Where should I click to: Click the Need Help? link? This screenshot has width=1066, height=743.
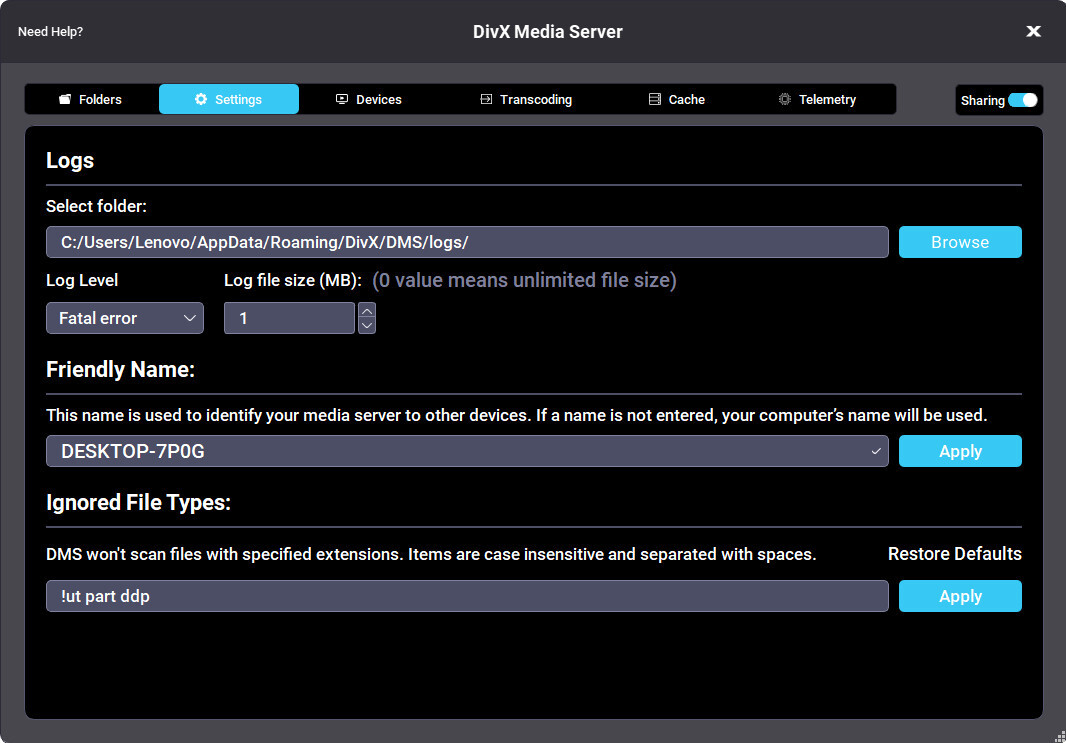coord(50,32)
